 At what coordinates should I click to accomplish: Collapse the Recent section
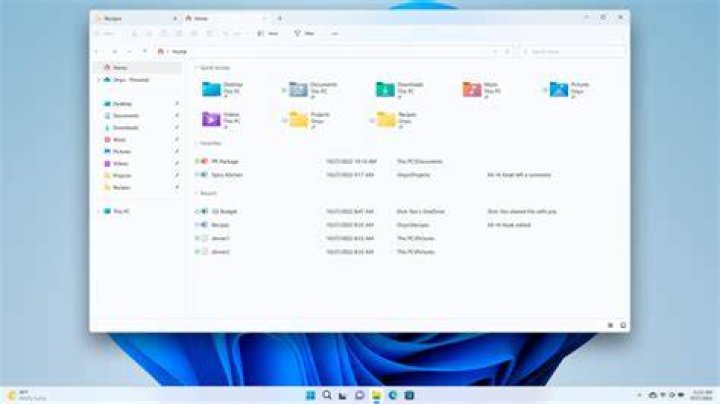click(x=196, y=193)
